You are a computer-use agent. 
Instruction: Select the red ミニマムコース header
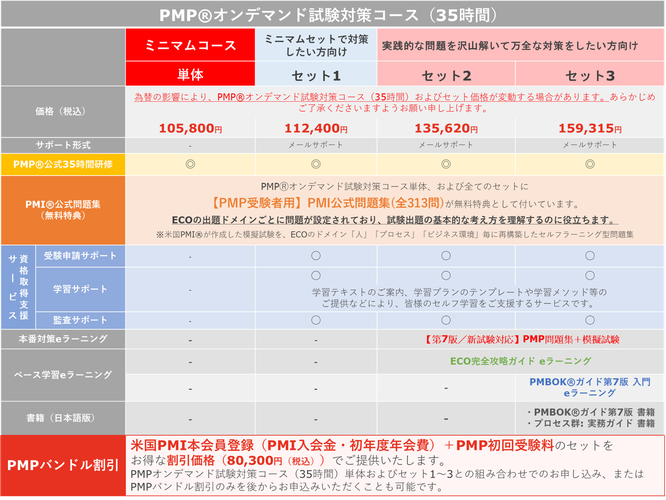[x=190, y=45]
